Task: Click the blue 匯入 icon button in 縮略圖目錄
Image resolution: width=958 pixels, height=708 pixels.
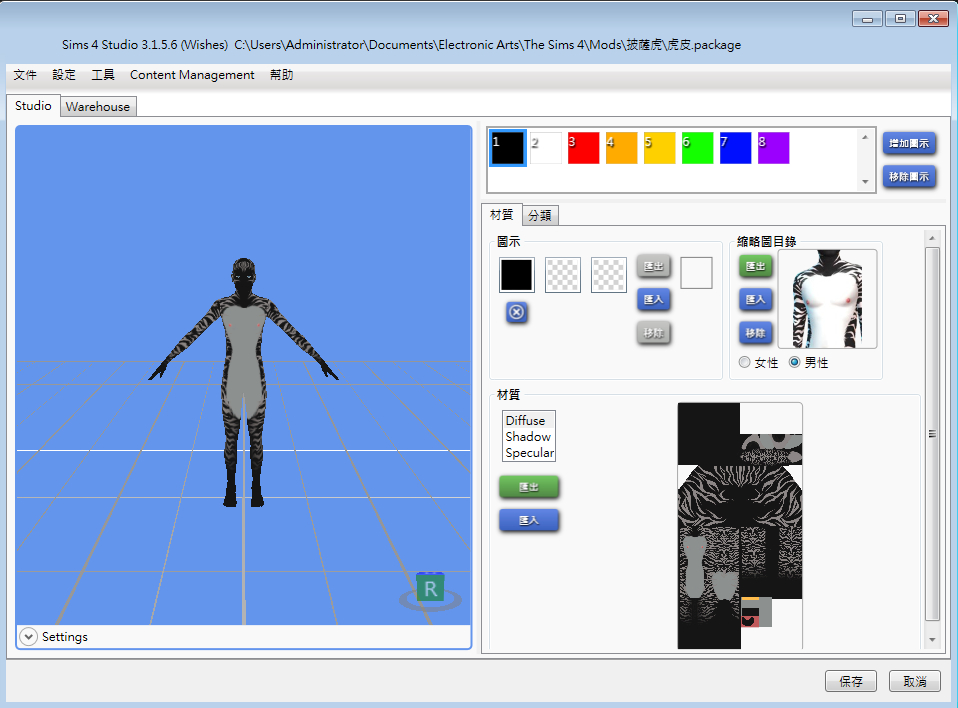Action: [x=755, y=299]
